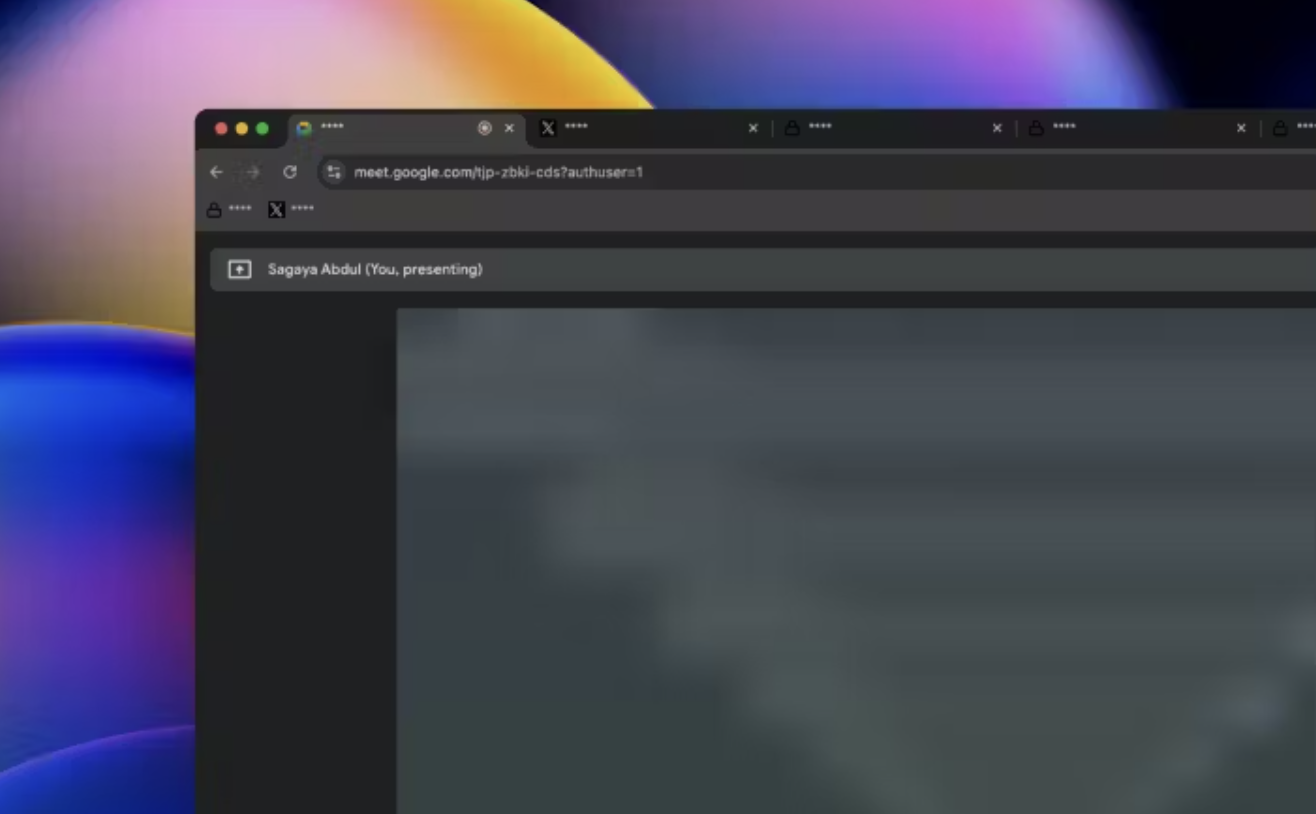Switch to the X (Twitter) tab

pos(650,128)
